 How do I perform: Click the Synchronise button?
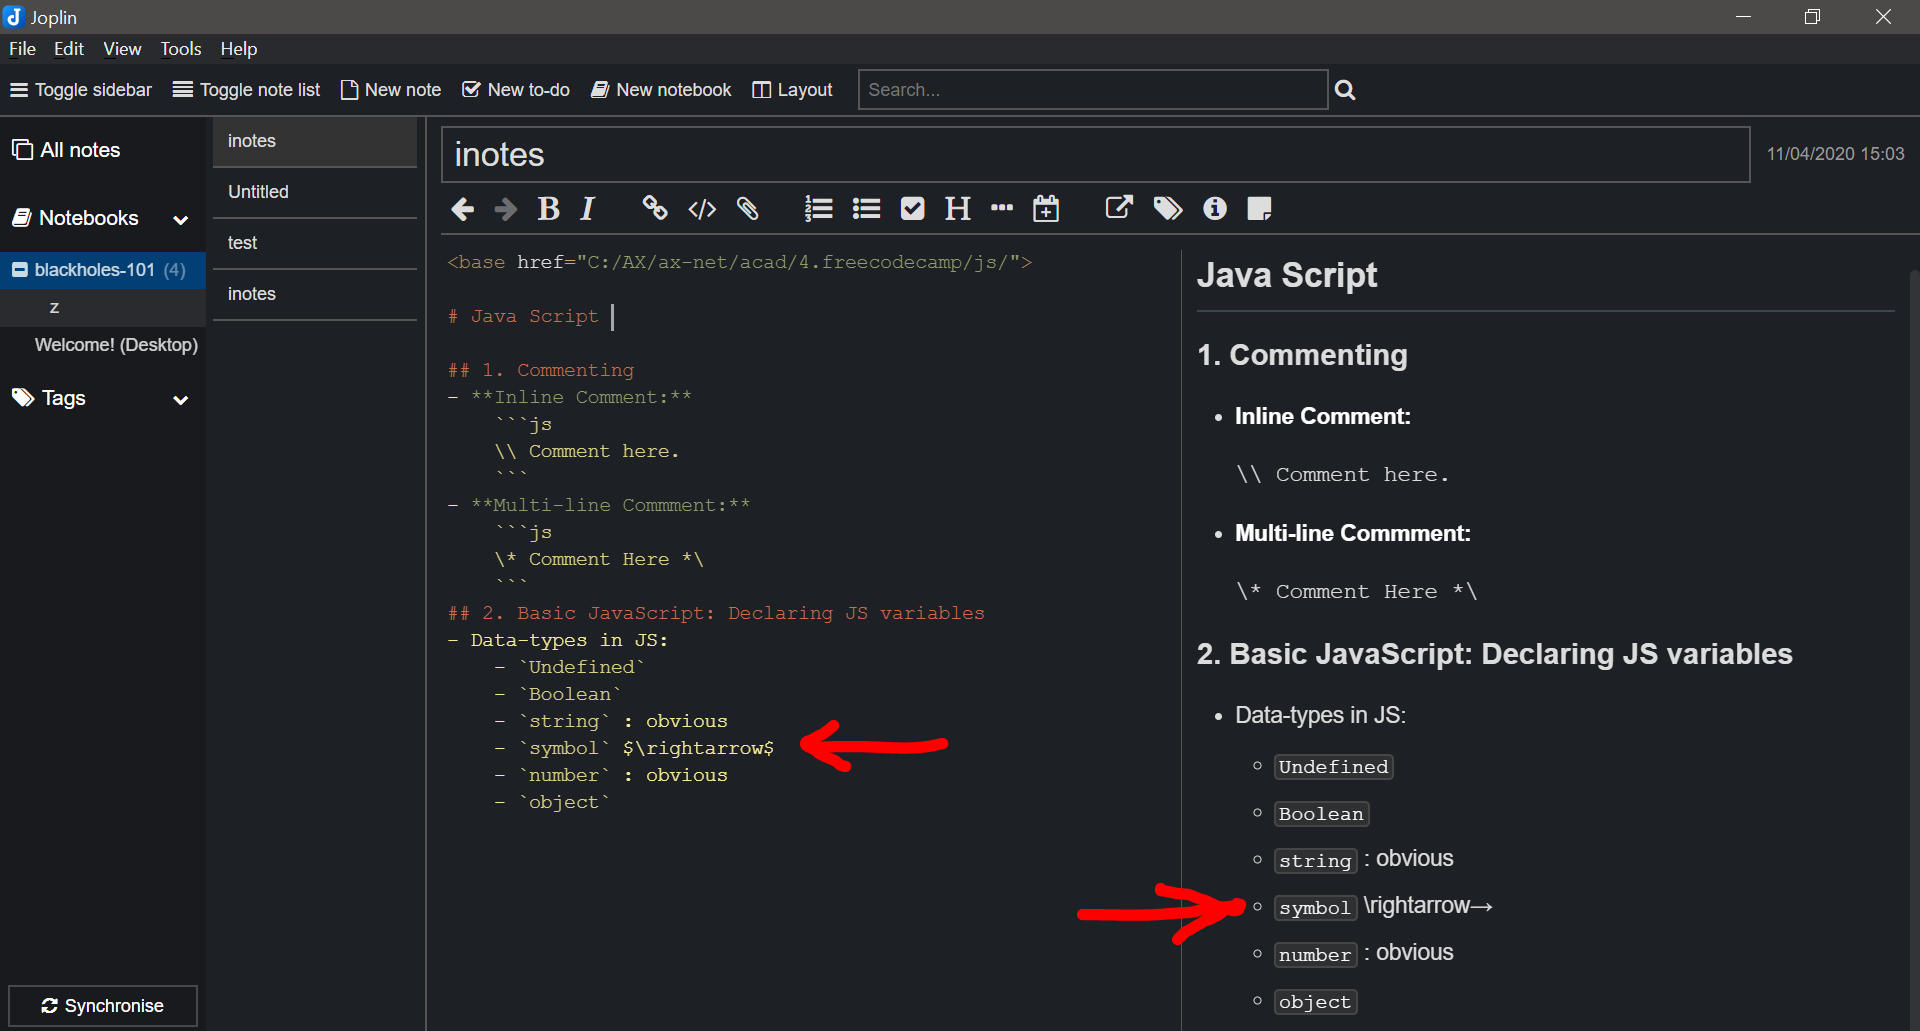pos(102,1005)
